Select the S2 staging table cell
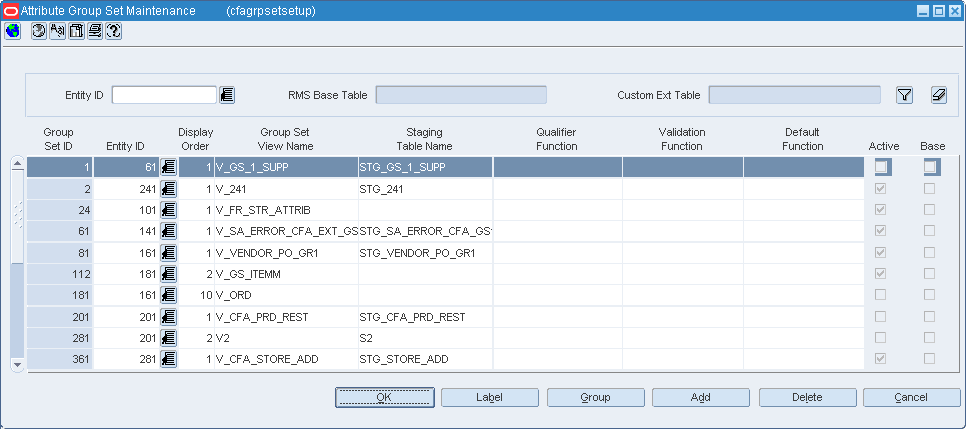Screen dimensions: 966x429 [x=425, y=338]
